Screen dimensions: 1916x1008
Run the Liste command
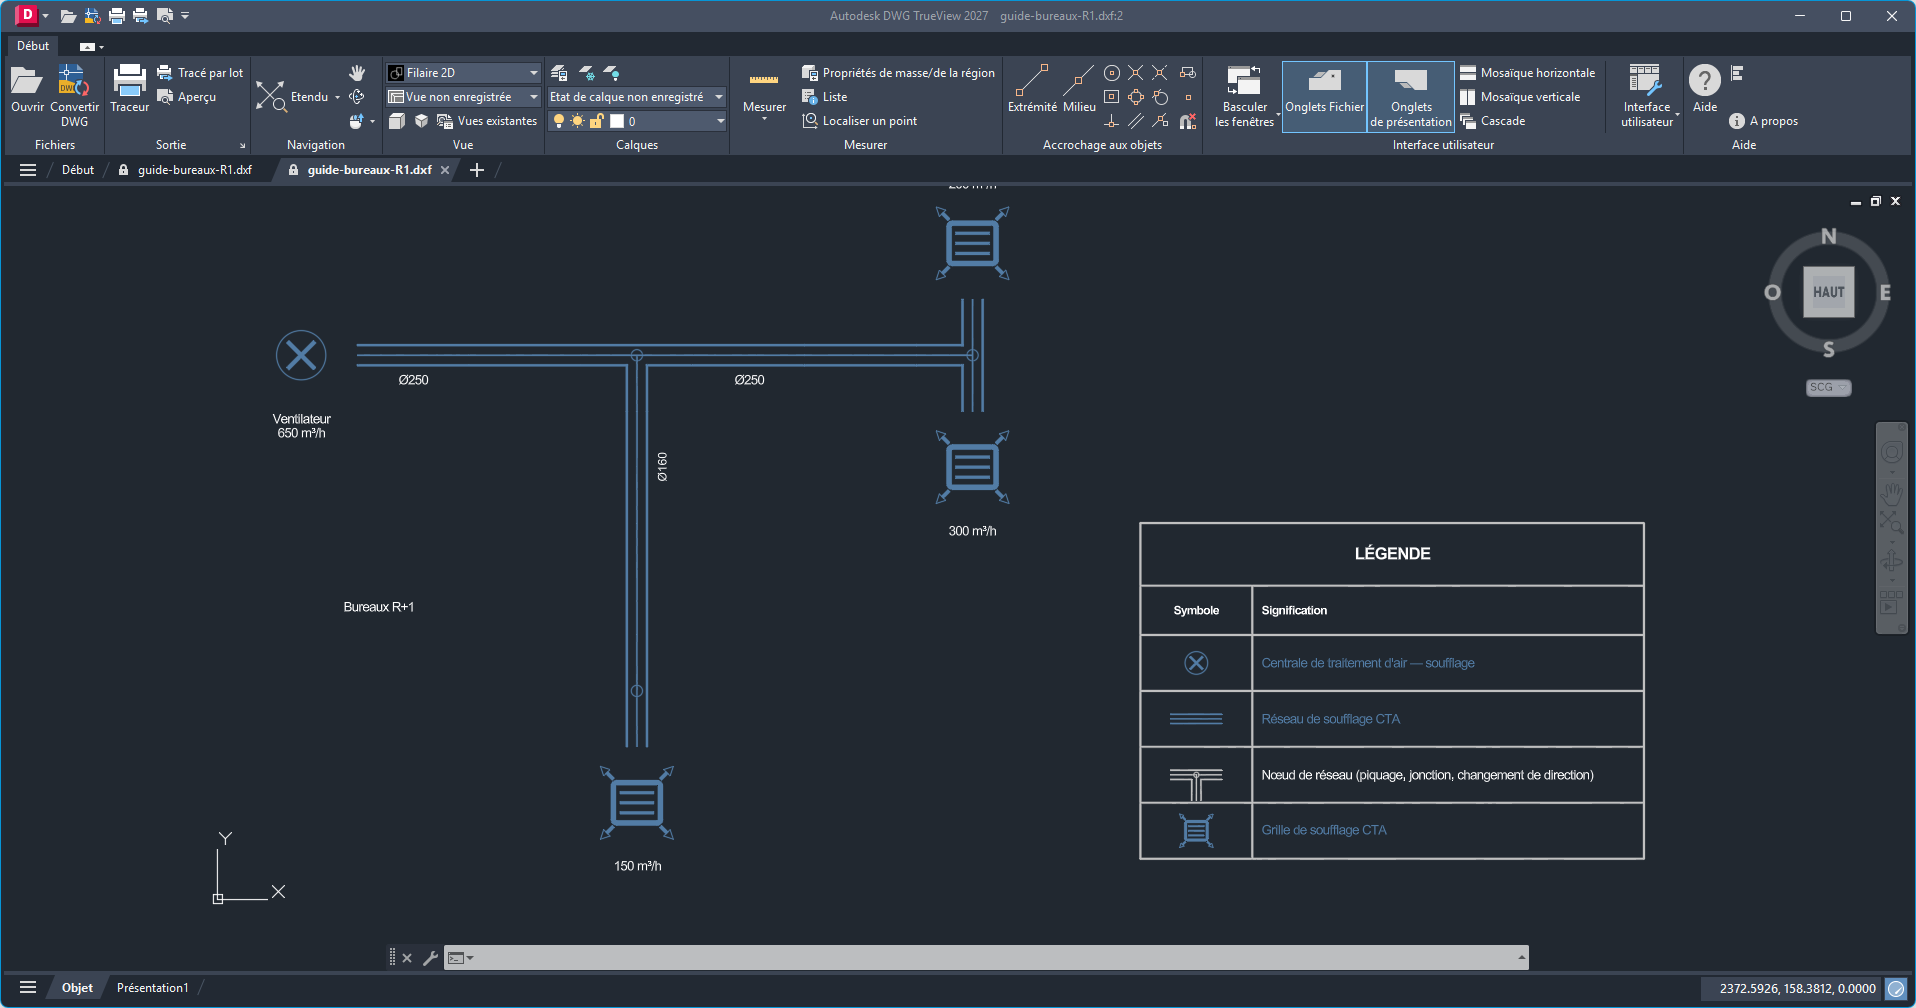coord(825,97)
